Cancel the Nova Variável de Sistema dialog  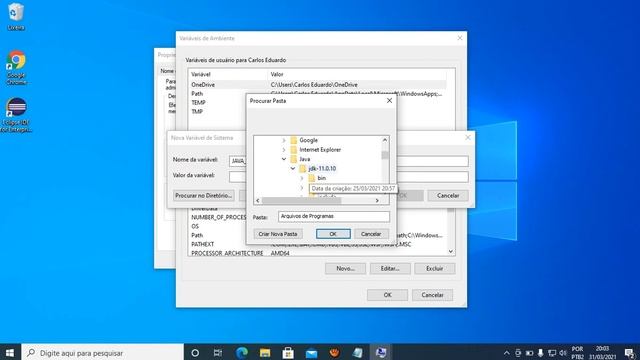point(448,196)
